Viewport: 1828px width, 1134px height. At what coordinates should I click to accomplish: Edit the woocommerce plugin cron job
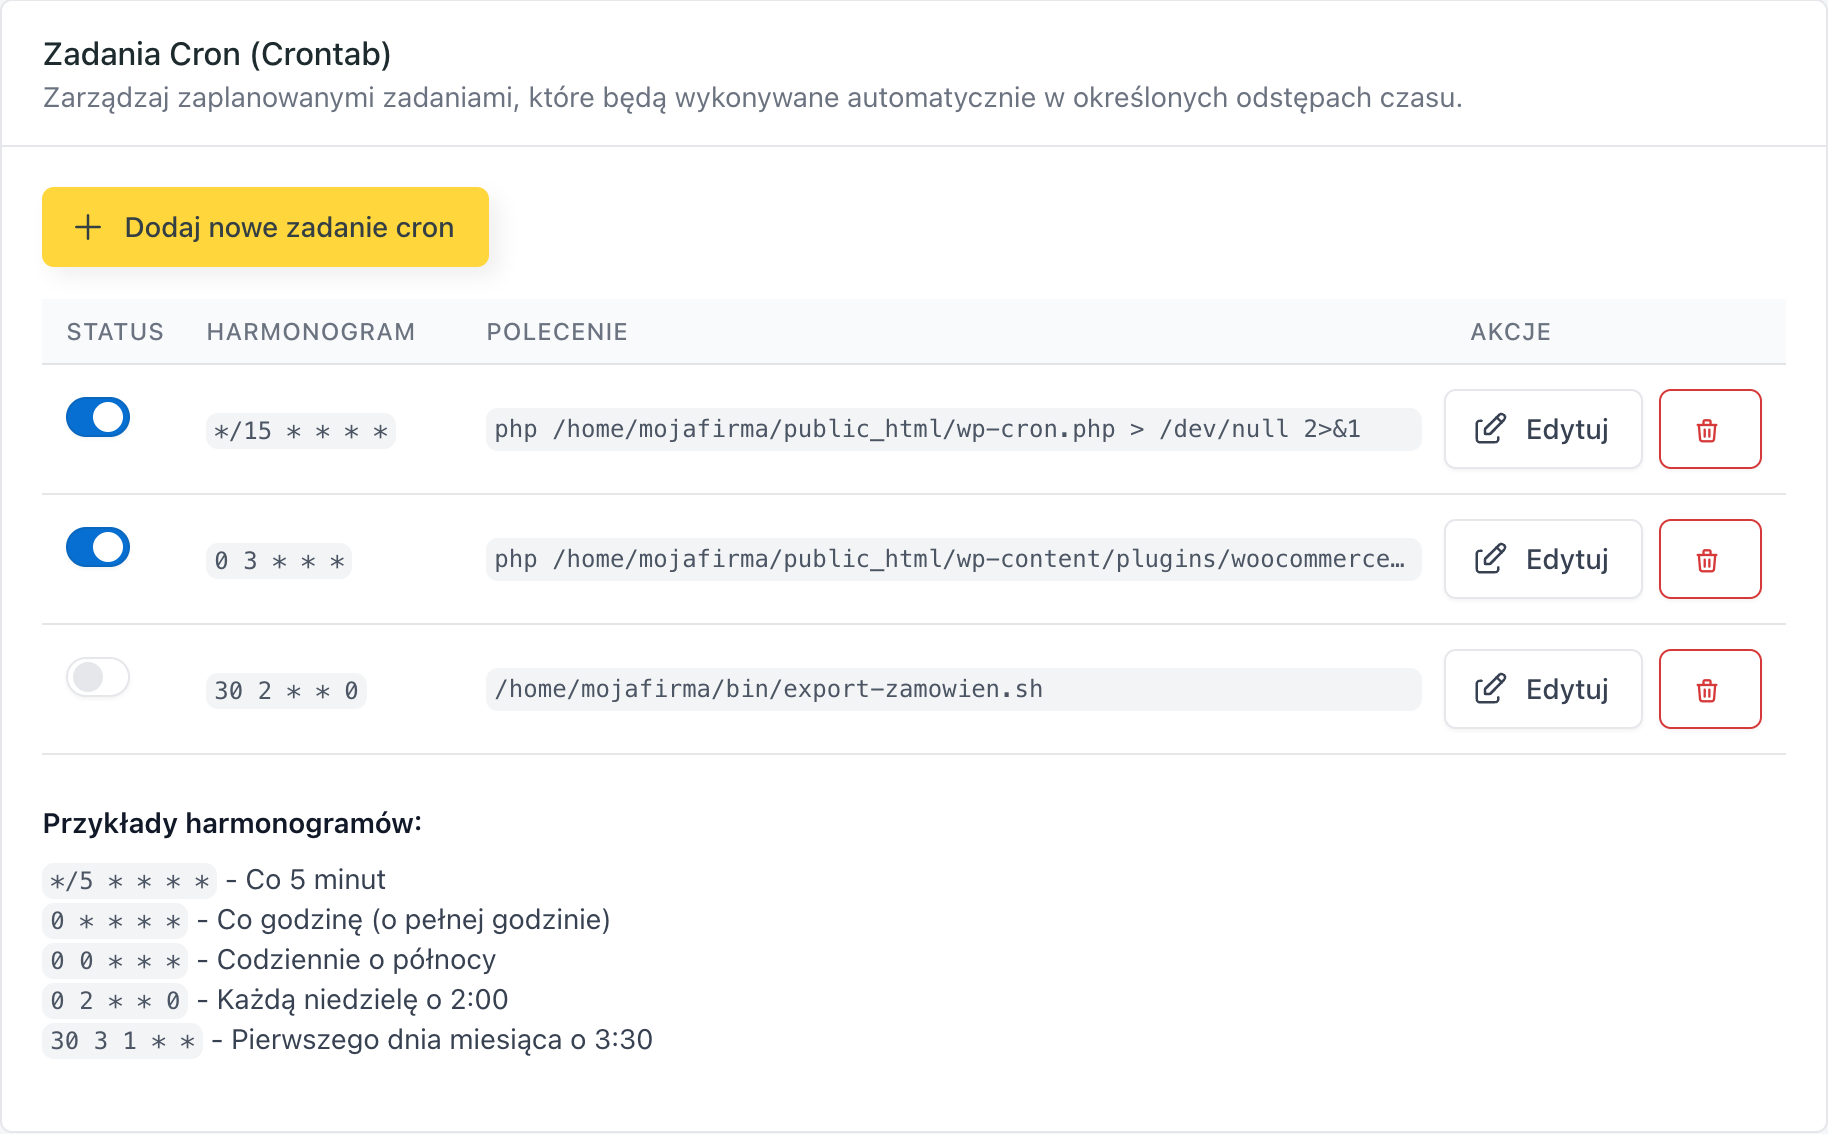[1543, 559]
